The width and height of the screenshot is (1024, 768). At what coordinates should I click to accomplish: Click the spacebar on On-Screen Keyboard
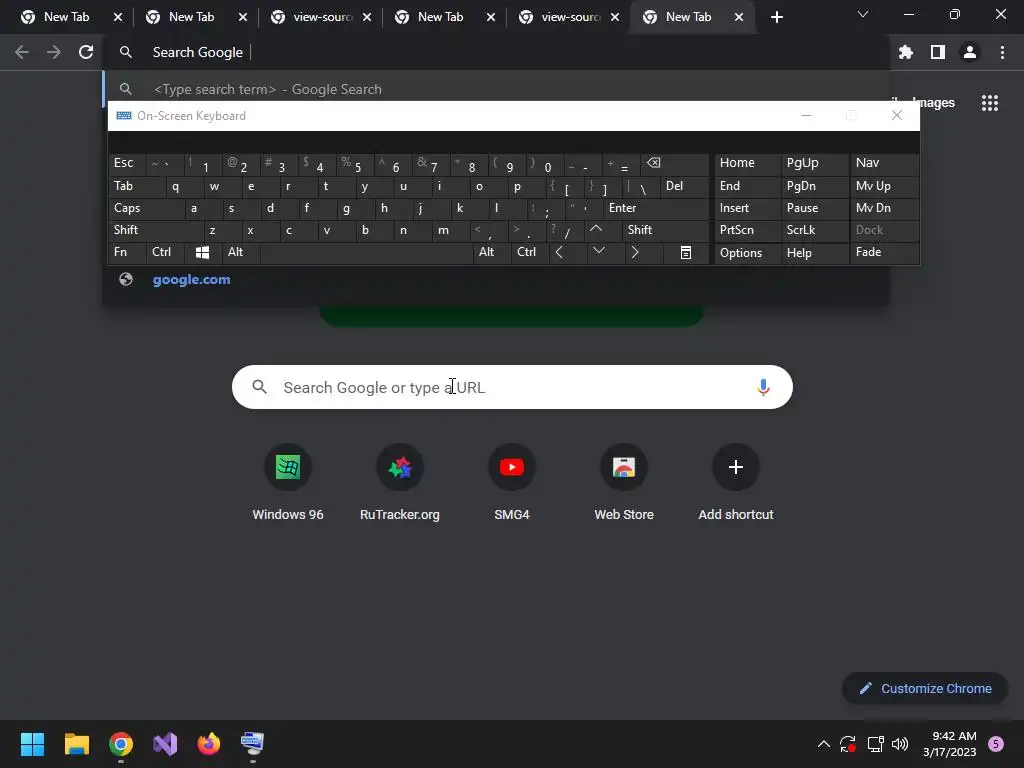366,252
